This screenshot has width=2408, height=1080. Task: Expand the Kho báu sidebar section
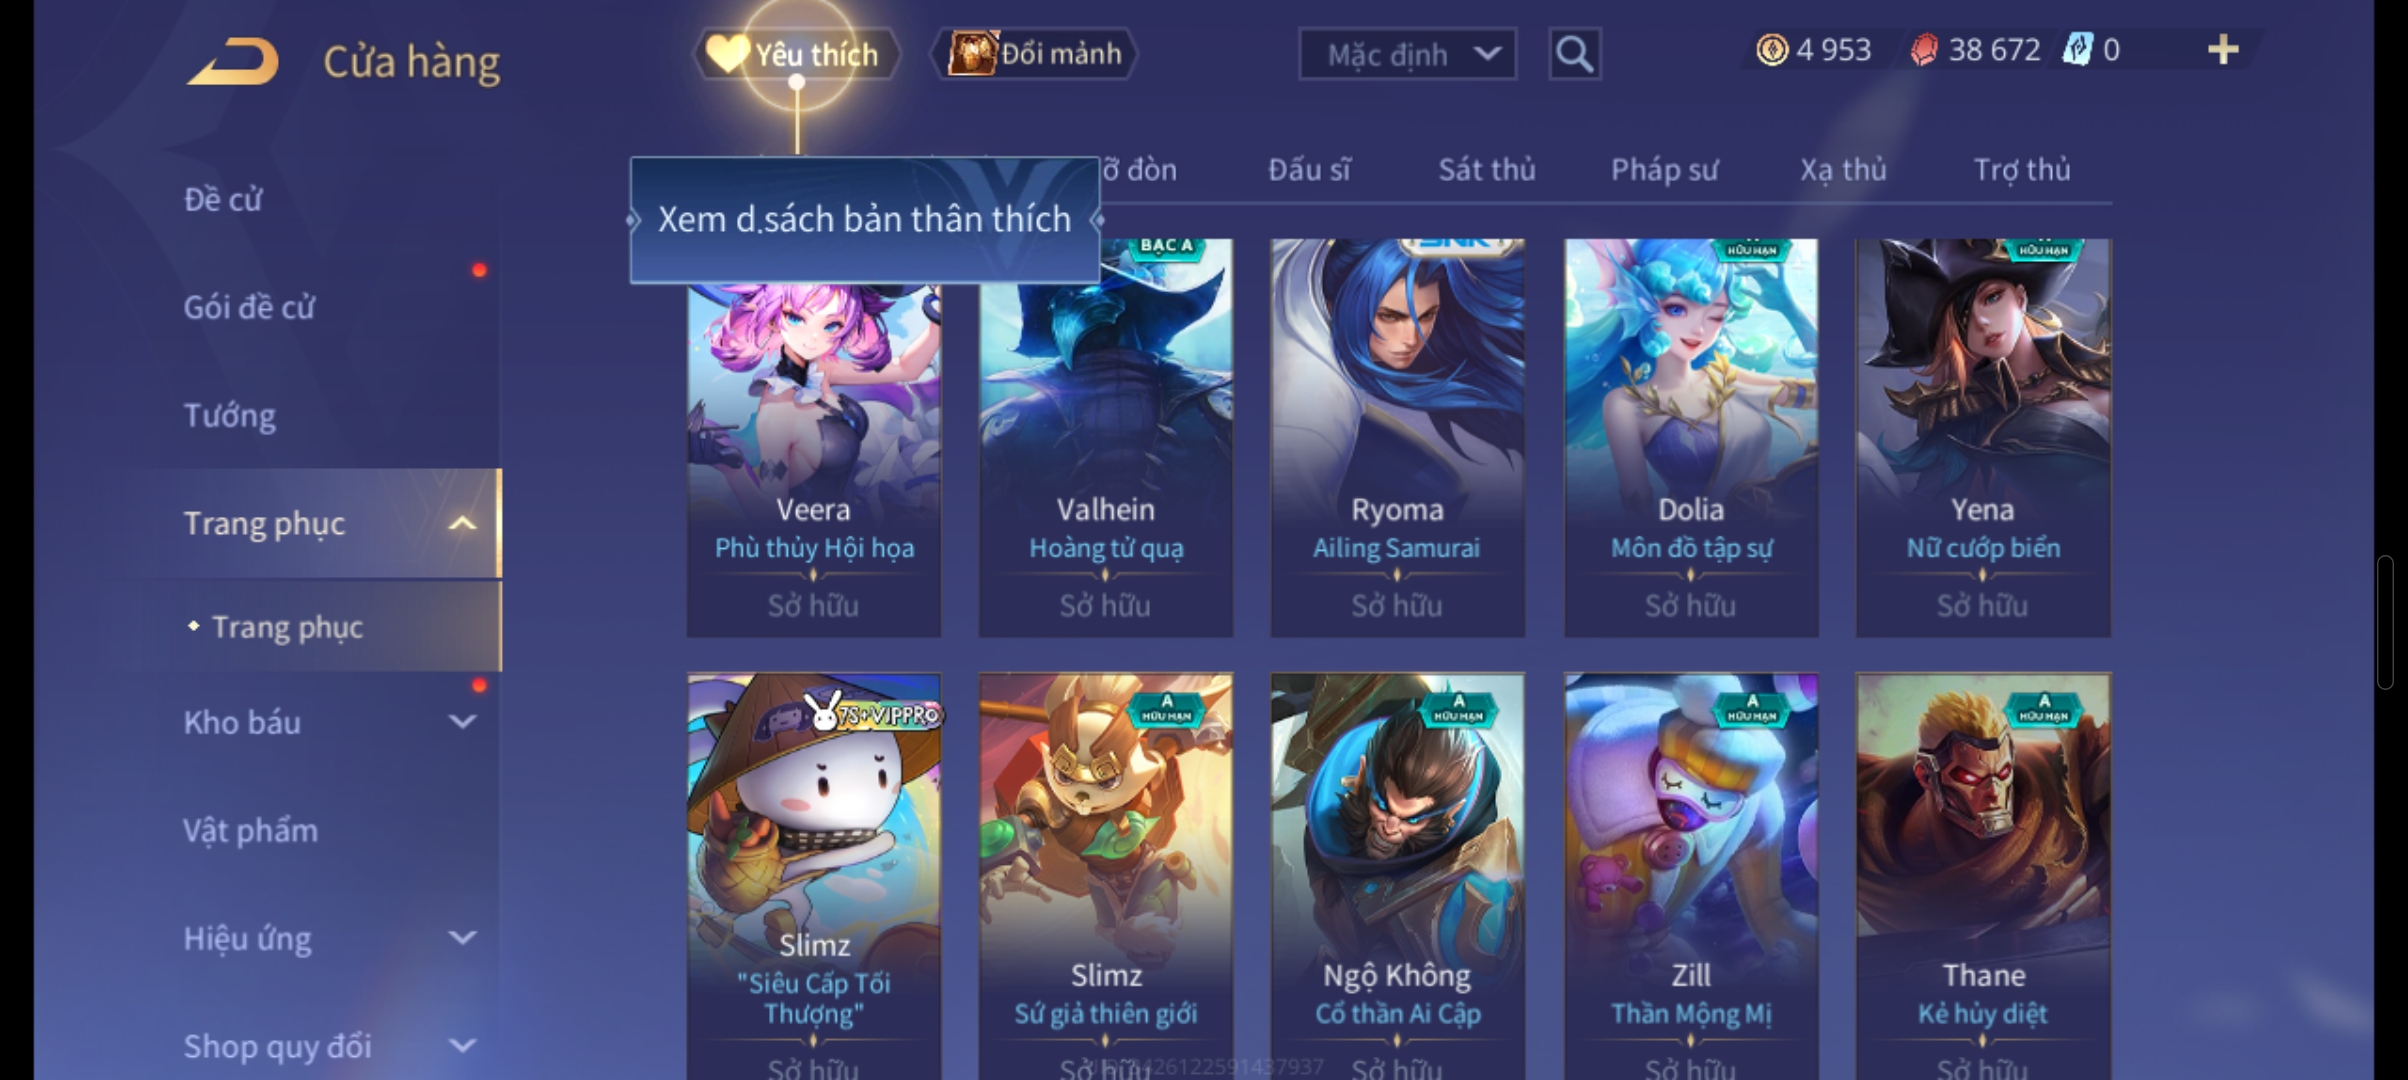(x=462, y=721)
